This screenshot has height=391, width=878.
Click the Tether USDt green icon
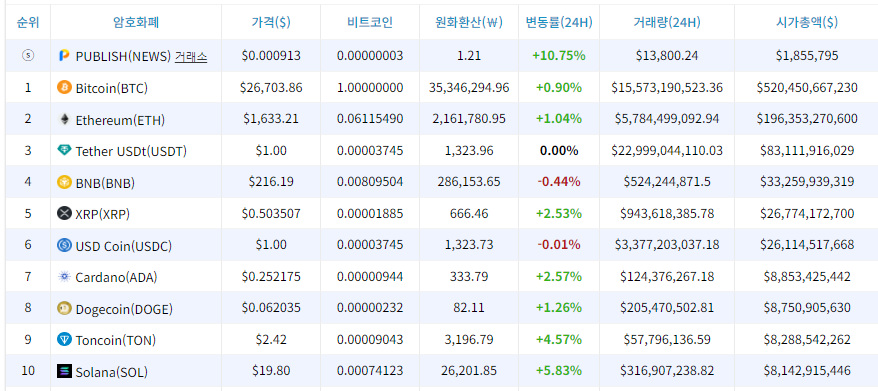coord(64,150)
